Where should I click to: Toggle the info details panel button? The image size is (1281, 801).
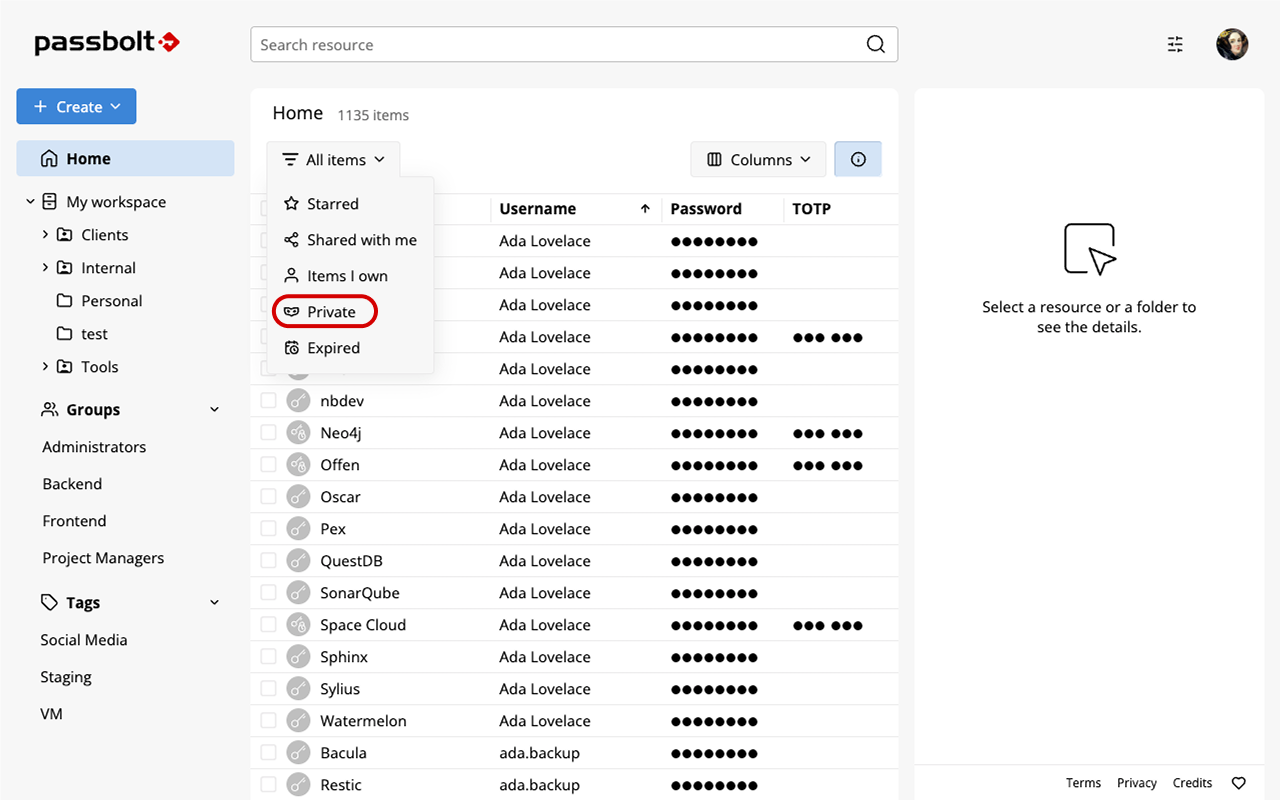[858, 160]
